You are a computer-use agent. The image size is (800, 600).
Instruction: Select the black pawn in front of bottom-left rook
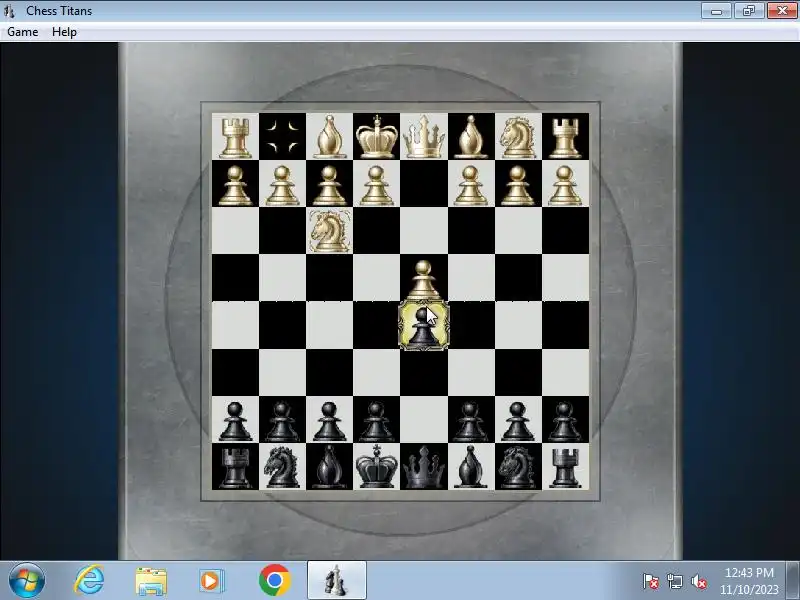(x=235, y=421)
